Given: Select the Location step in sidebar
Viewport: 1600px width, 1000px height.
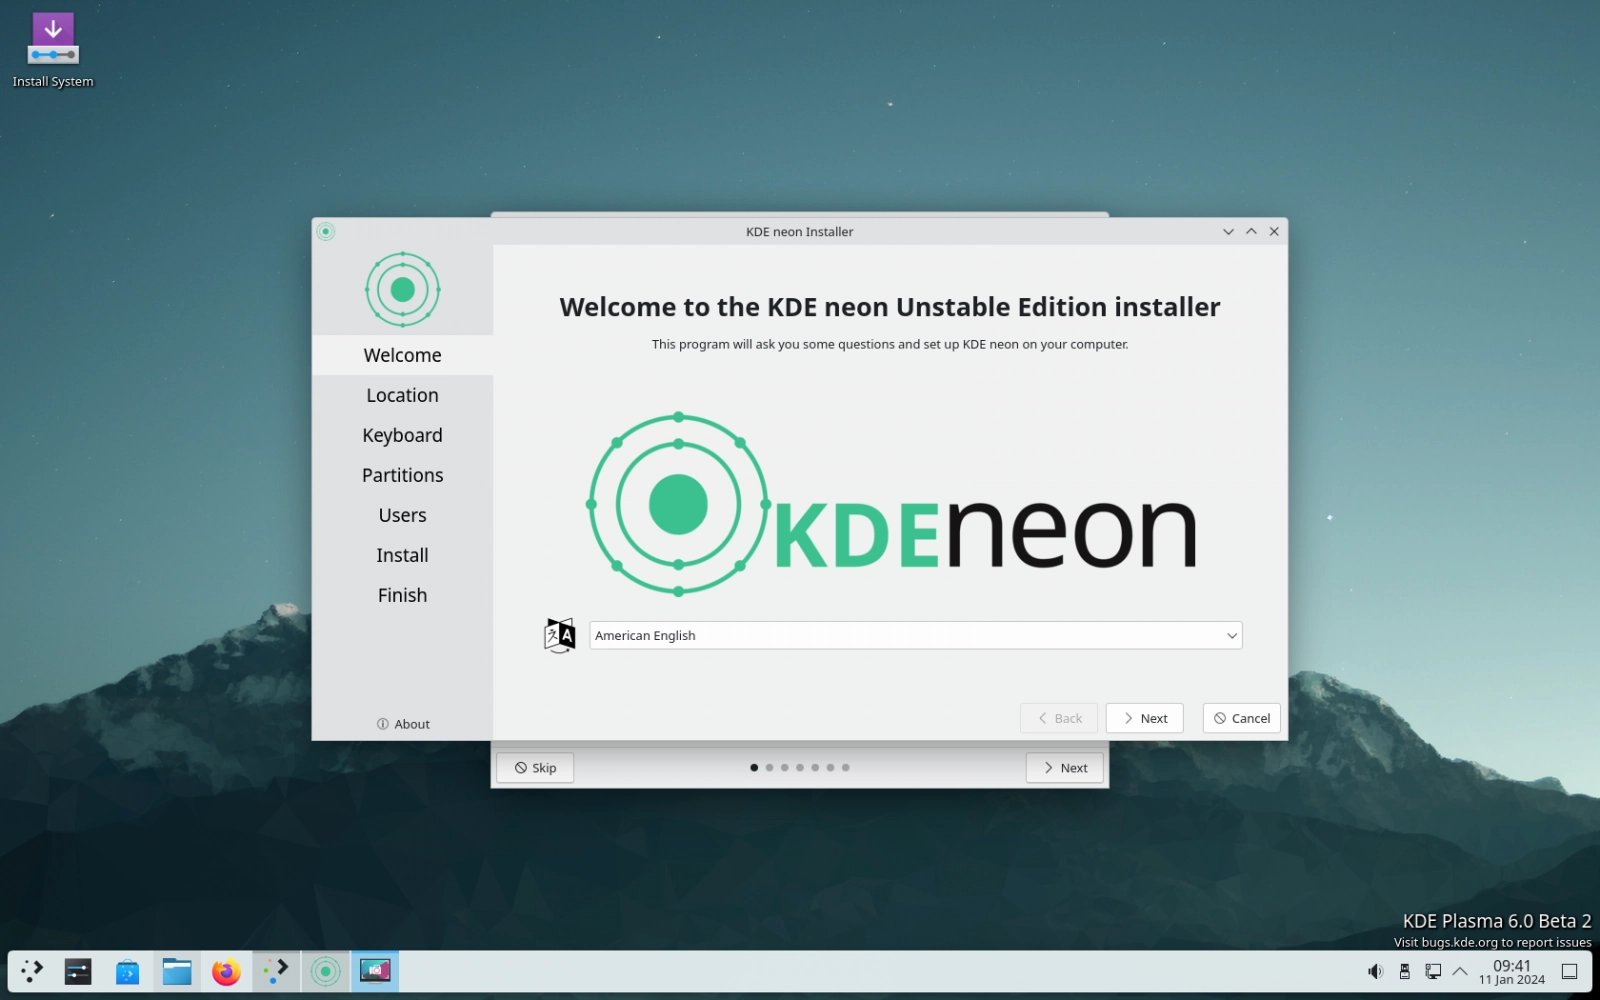Looking at the screenshot, I should coord(402,395).
